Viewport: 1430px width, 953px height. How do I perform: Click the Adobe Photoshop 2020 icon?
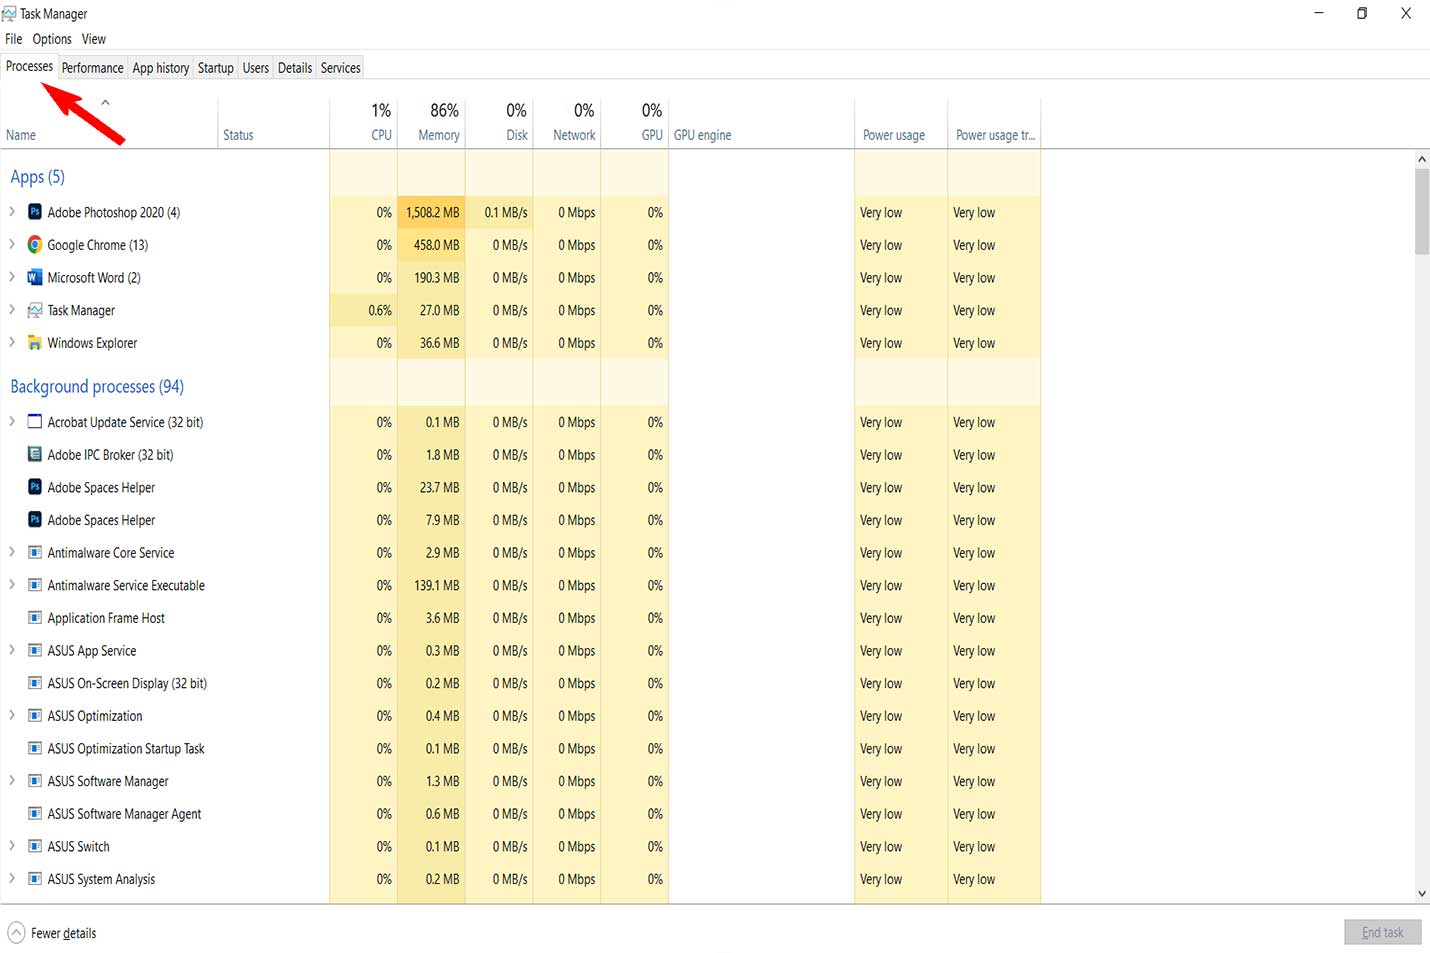tap(35, 212)
